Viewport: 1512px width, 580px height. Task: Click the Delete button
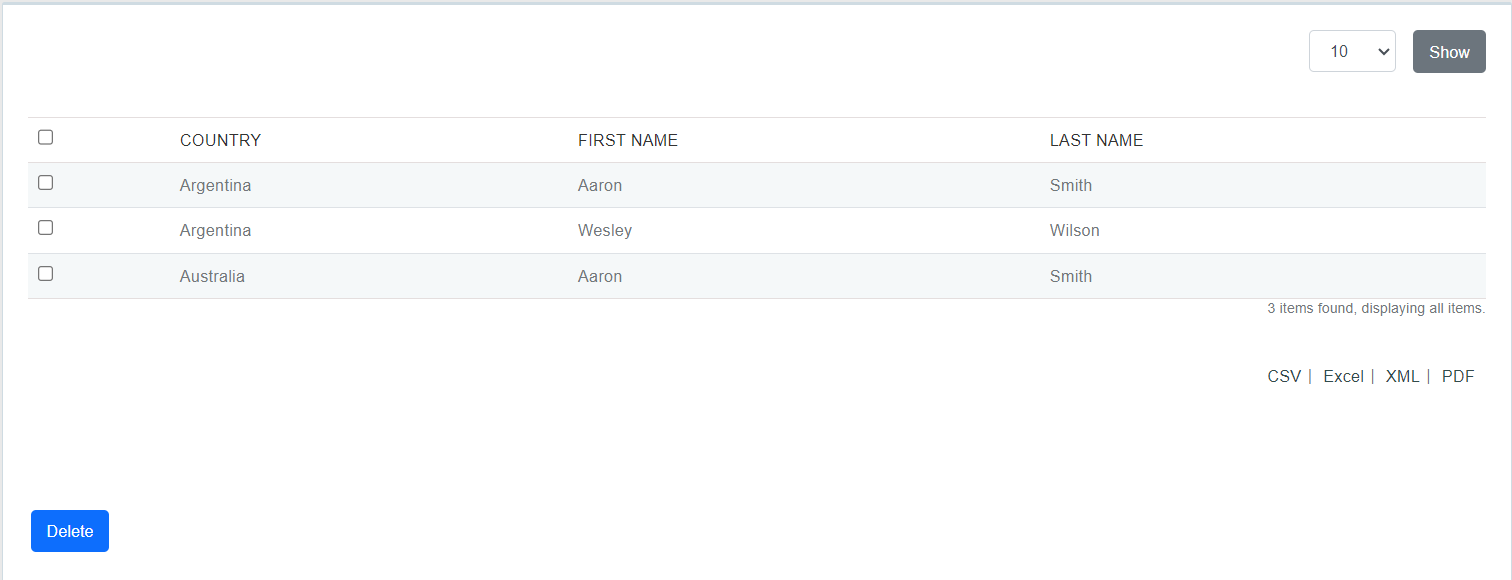(70, 531)
